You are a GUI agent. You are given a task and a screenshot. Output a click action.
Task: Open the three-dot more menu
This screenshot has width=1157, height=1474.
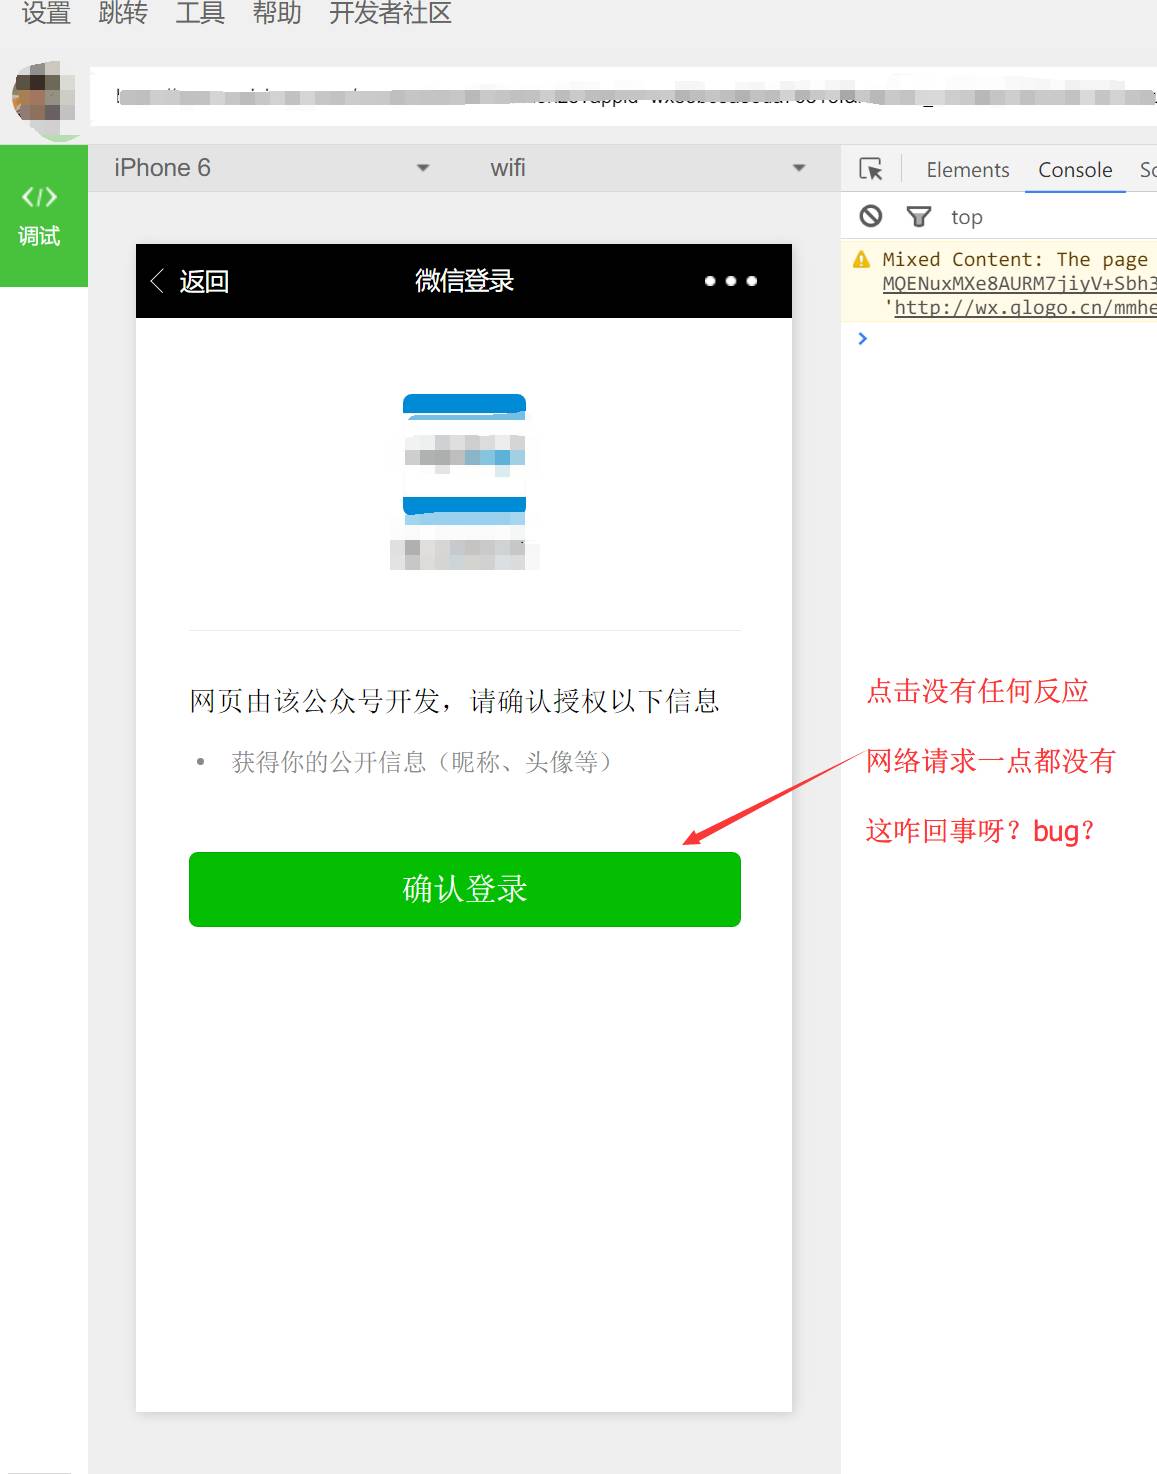tap(731, 281)
